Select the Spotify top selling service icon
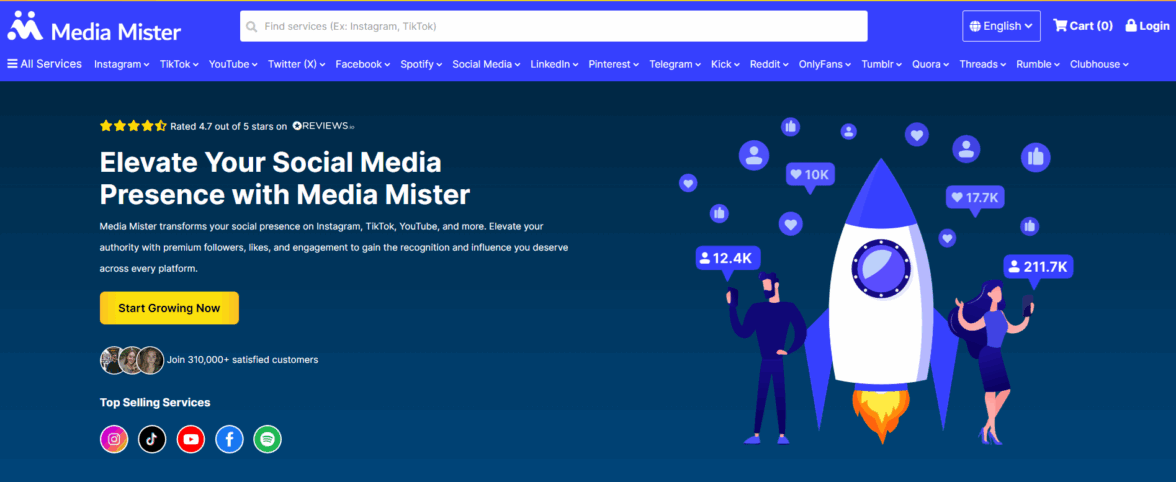Viewport: 1176px width, 482px height. [268, 439]
